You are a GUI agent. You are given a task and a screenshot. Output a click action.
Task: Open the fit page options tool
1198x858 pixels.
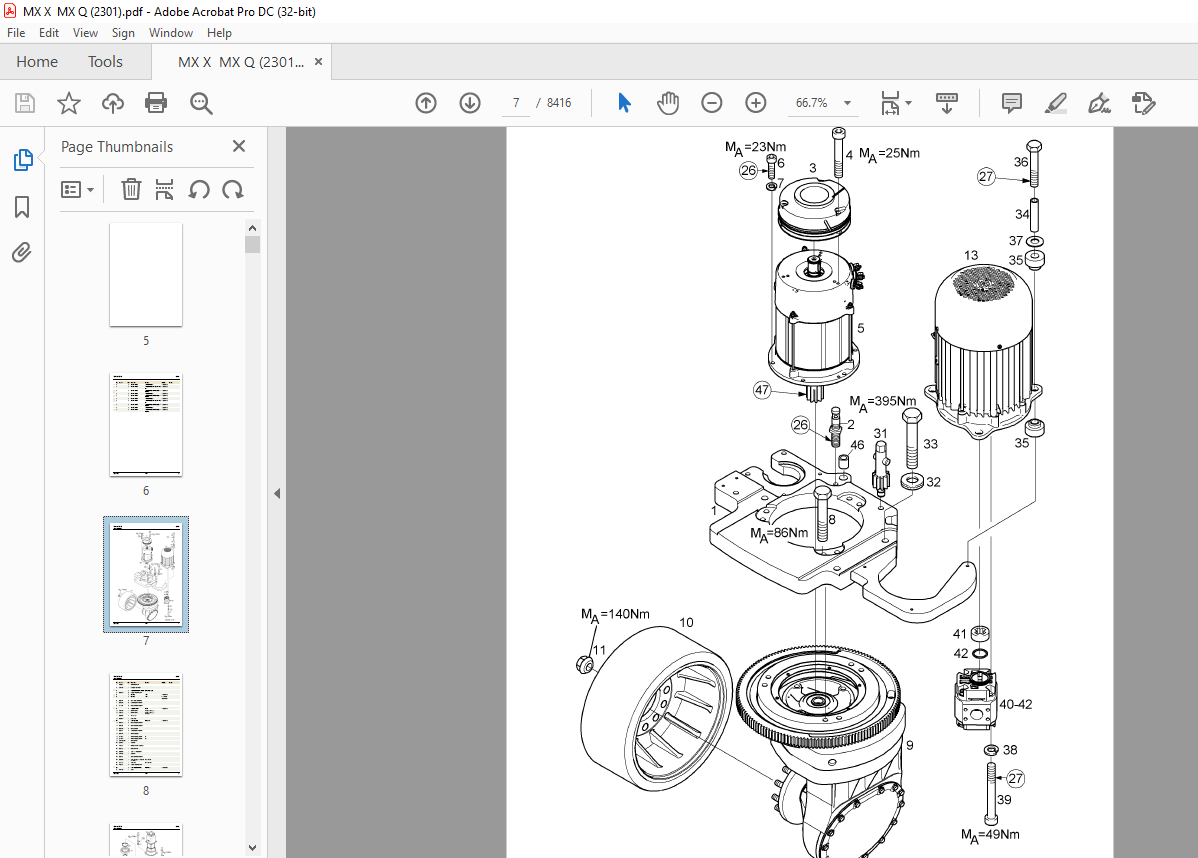pyautogui.click(x=895, y=103)
